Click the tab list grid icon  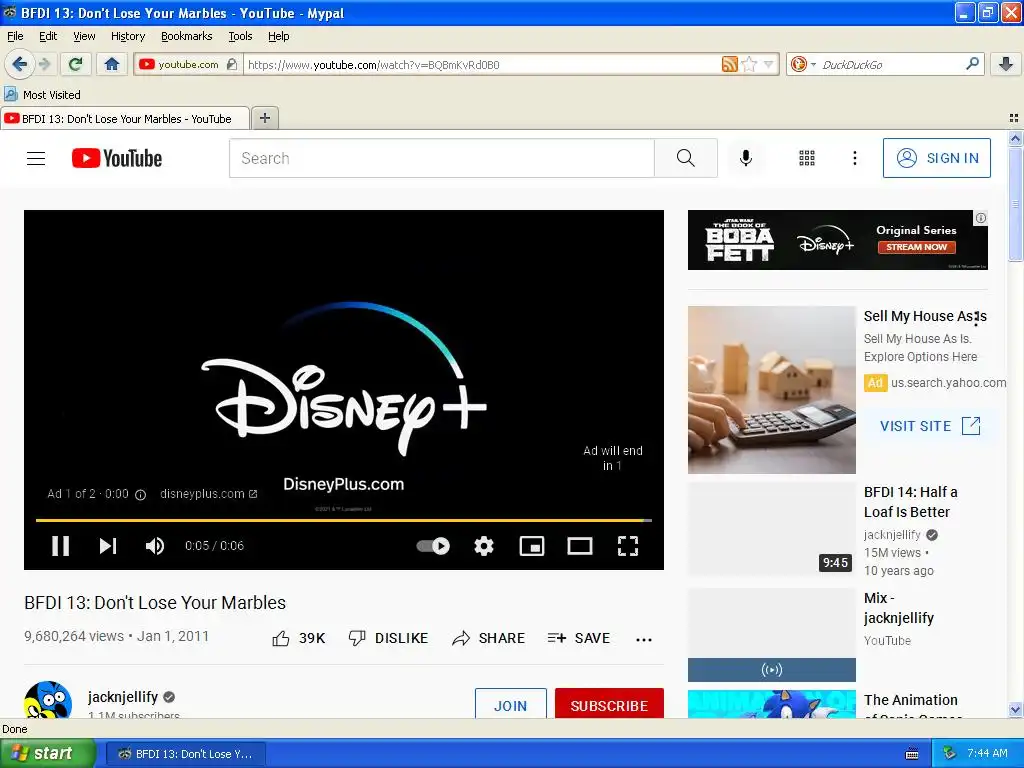1014,118
